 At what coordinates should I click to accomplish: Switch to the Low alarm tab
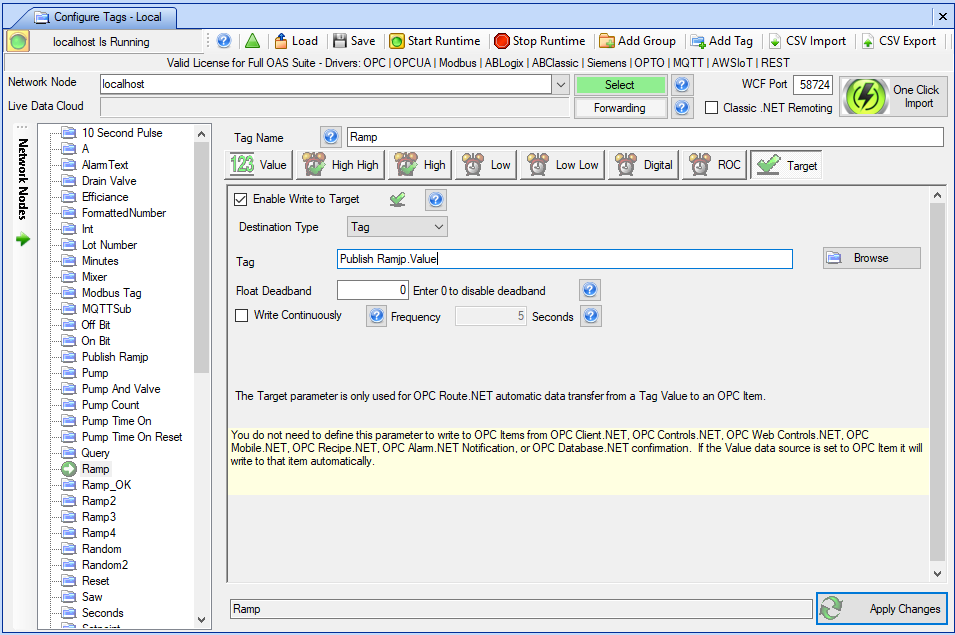tap(486, 164)
